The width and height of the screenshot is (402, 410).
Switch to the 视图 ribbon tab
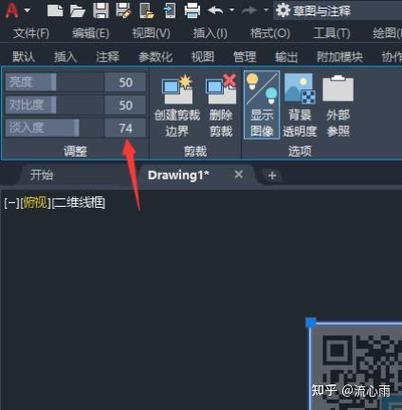(x=203, y=57)
